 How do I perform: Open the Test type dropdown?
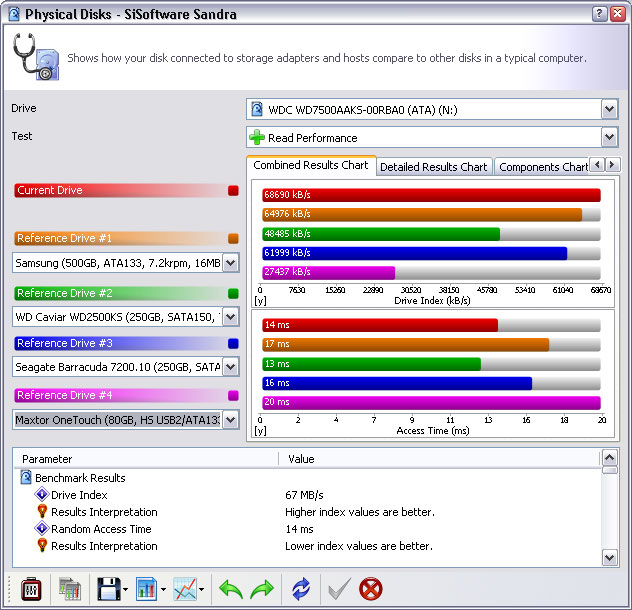click(609, 137)
